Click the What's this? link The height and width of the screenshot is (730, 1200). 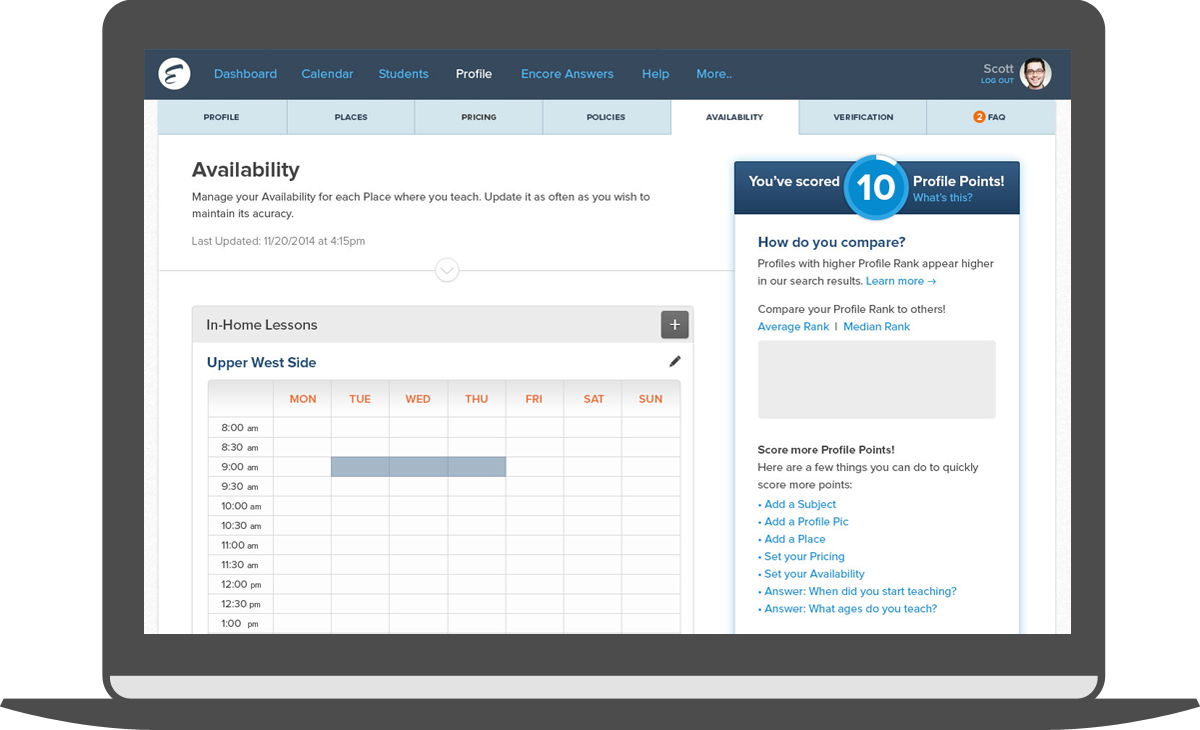click(x=942, y=198)
